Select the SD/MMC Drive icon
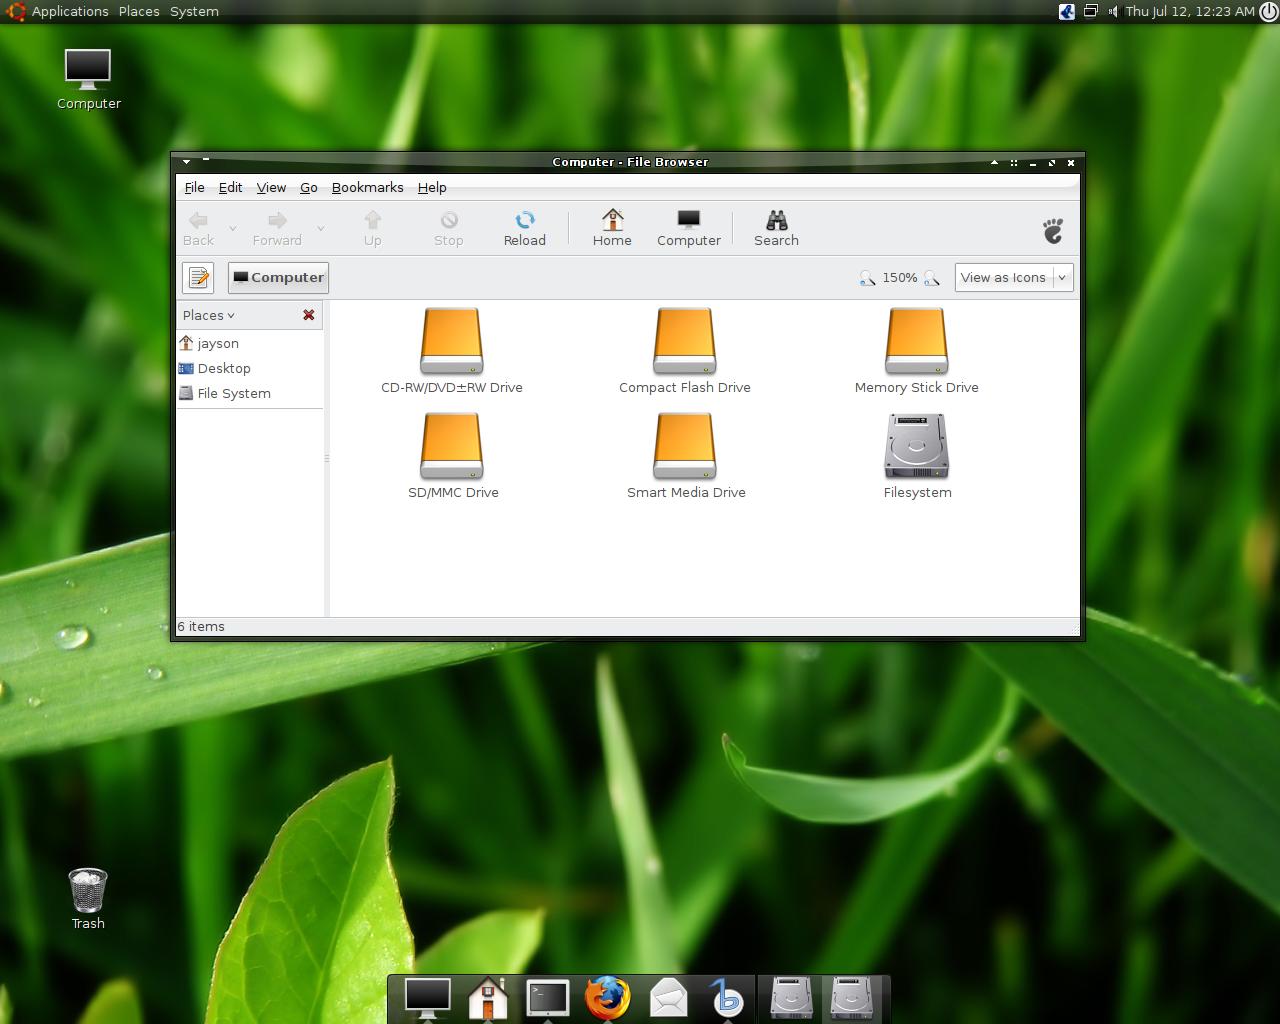The image size is (1280, 1024). click(x=452, y=446)
